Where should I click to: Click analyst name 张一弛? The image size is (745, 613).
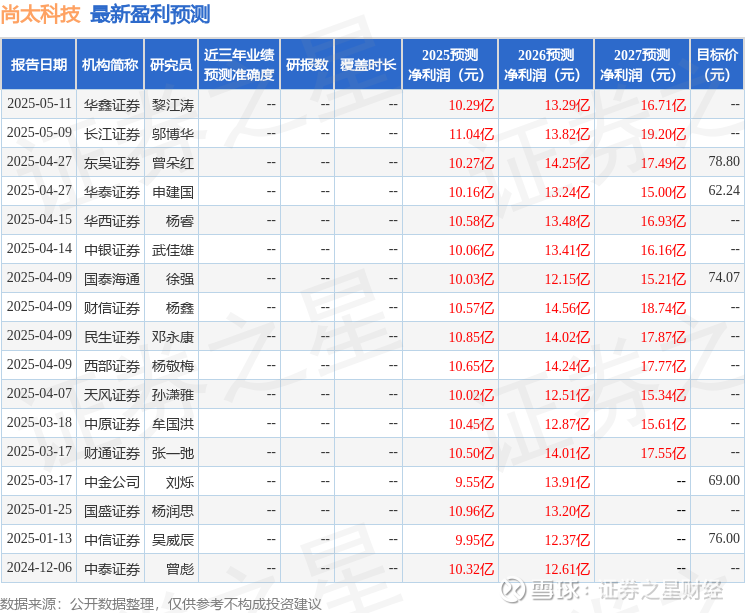tap(173, 453)
